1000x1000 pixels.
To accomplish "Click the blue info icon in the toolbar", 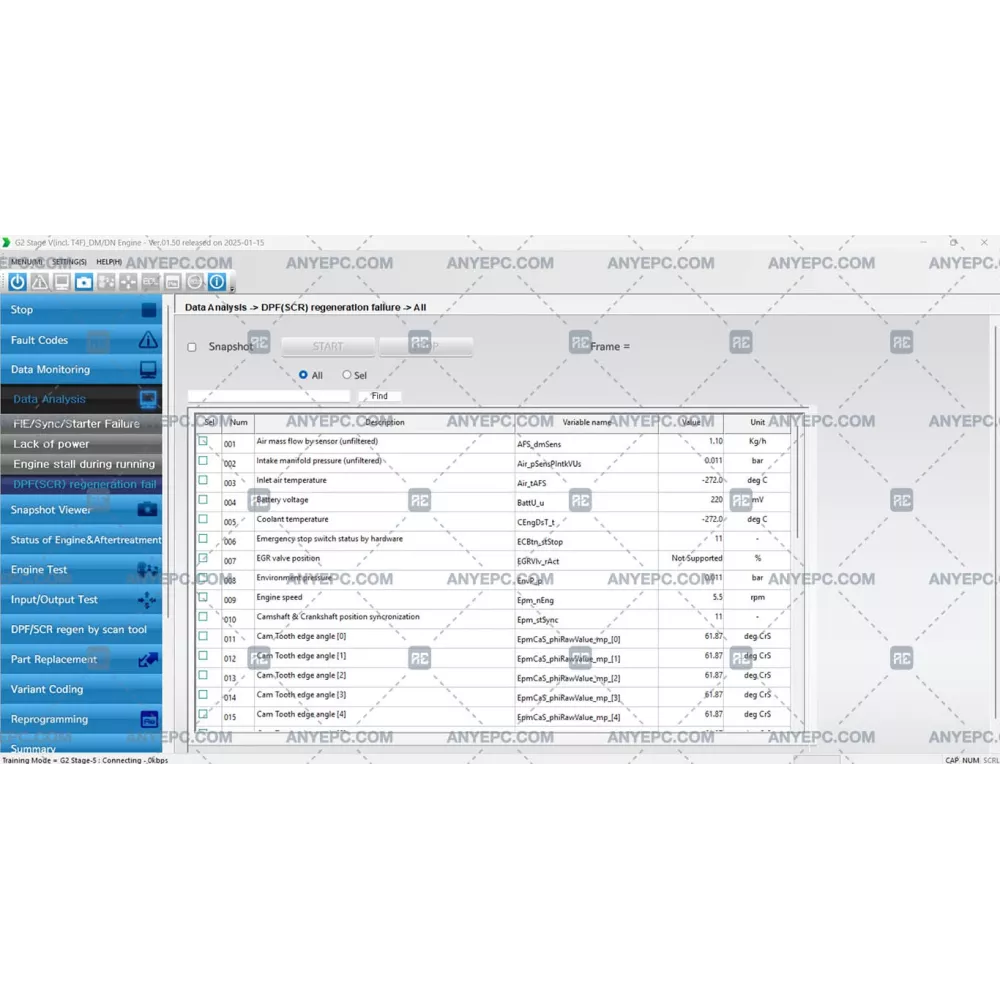I will [217, 282].
